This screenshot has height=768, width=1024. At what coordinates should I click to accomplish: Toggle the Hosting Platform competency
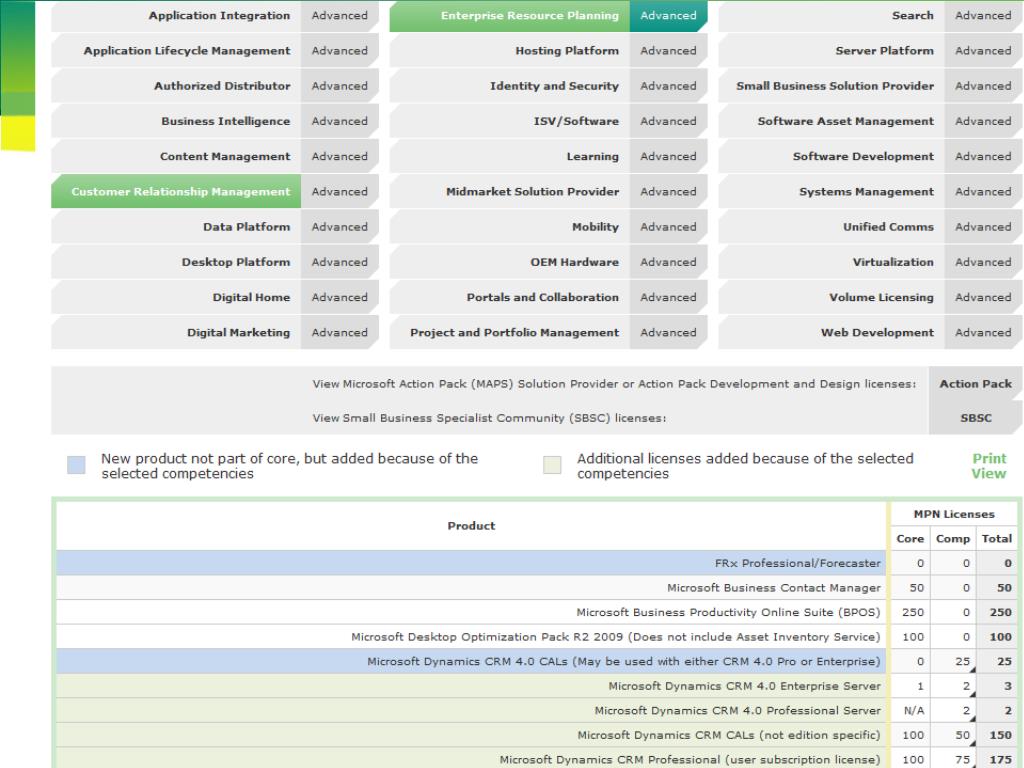[x=510, y=51]
